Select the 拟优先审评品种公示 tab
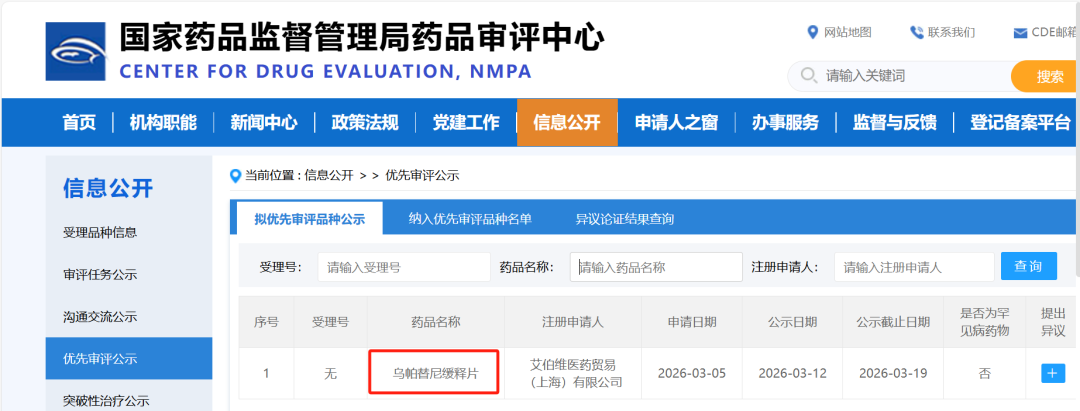 tap(309, 219)
